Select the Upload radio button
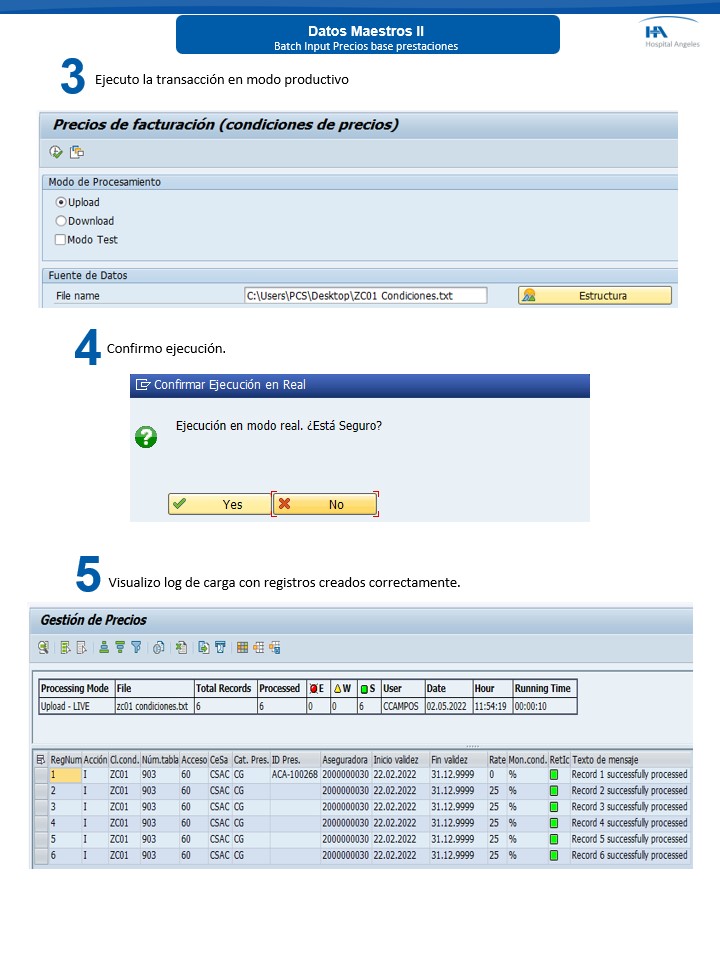This screenshot has height=960, width=720. click(61, 202)
